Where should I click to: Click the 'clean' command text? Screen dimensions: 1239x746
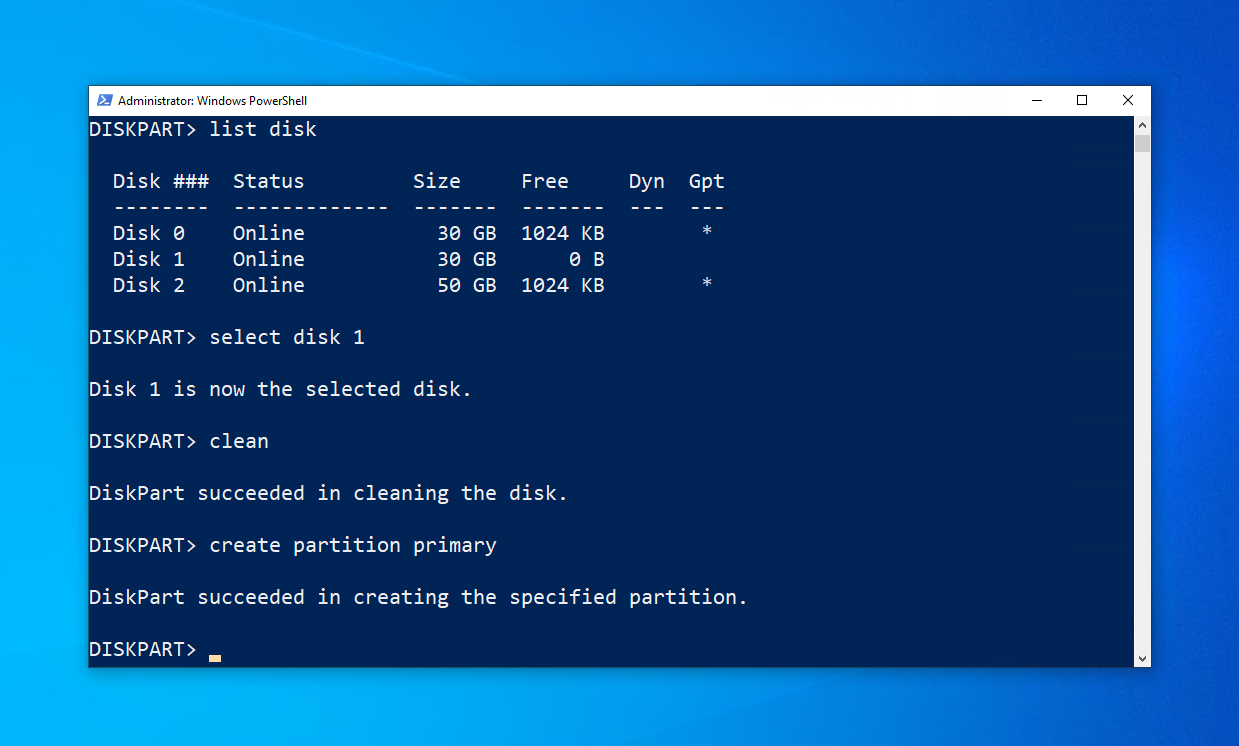tap(239, 441)
